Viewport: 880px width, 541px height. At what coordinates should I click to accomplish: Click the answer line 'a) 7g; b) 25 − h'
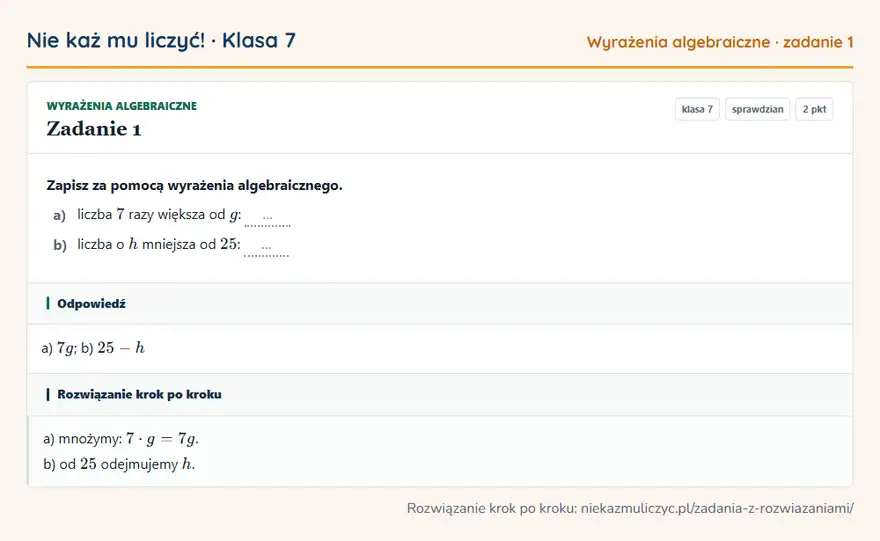[93, 348]
